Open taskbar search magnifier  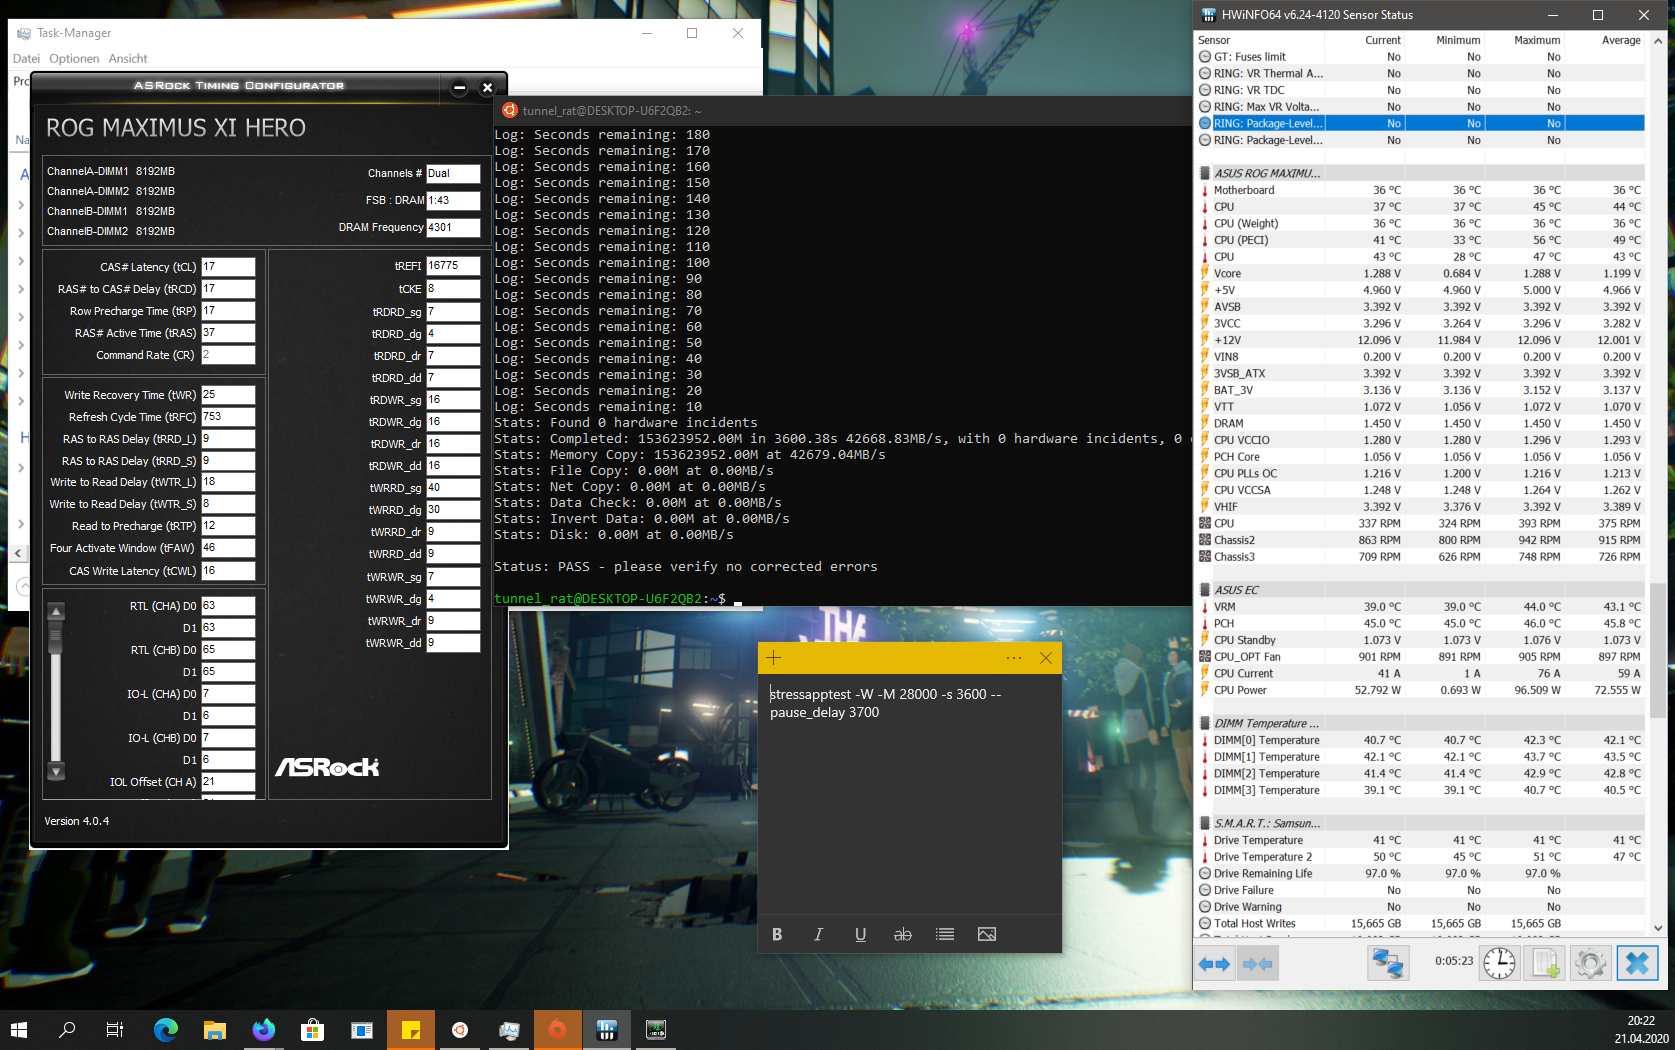[67, 1029]
